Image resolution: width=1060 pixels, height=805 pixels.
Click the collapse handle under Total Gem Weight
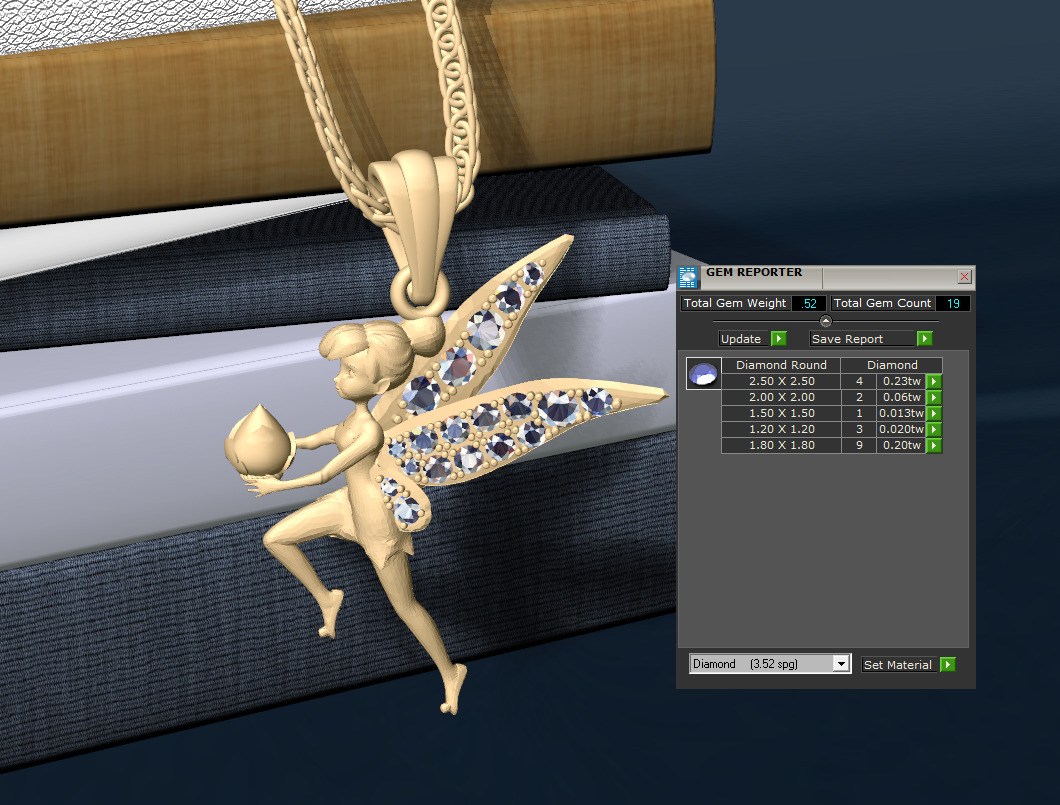[x=825, y=321]
